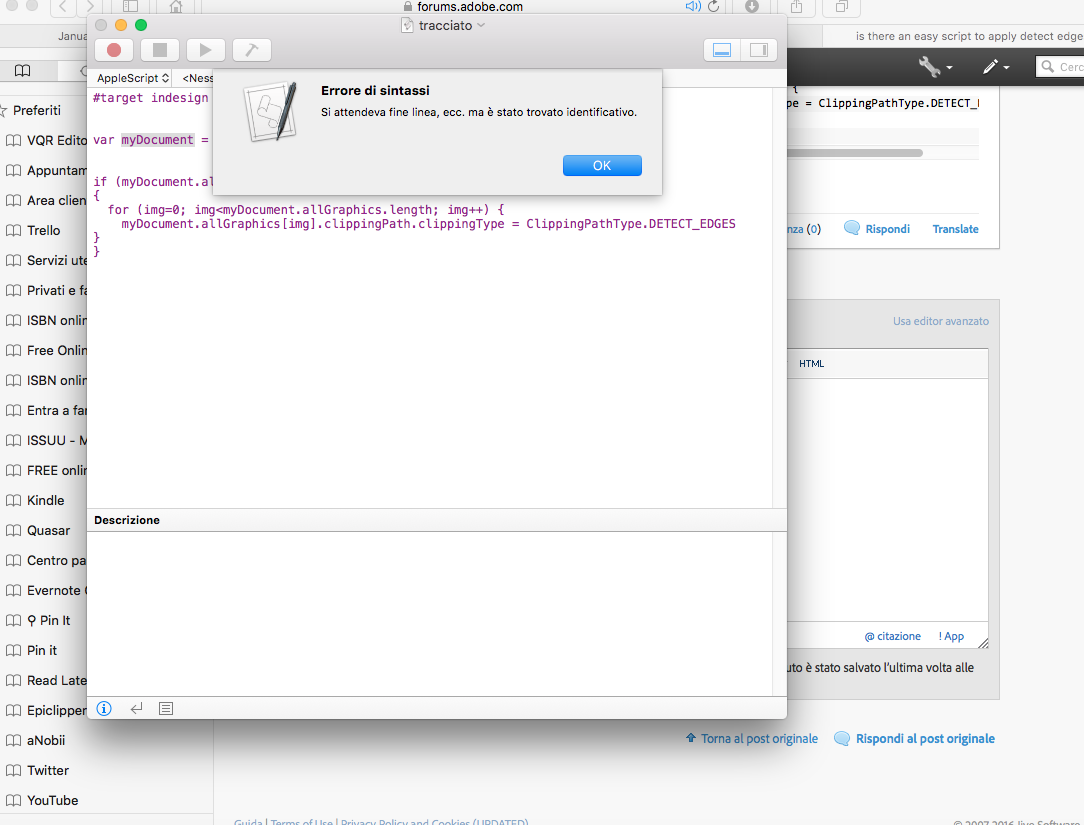Viewport: 1084px width, 825px height.
Task: Click the Stop button in Script Editor
Action: 160,50
